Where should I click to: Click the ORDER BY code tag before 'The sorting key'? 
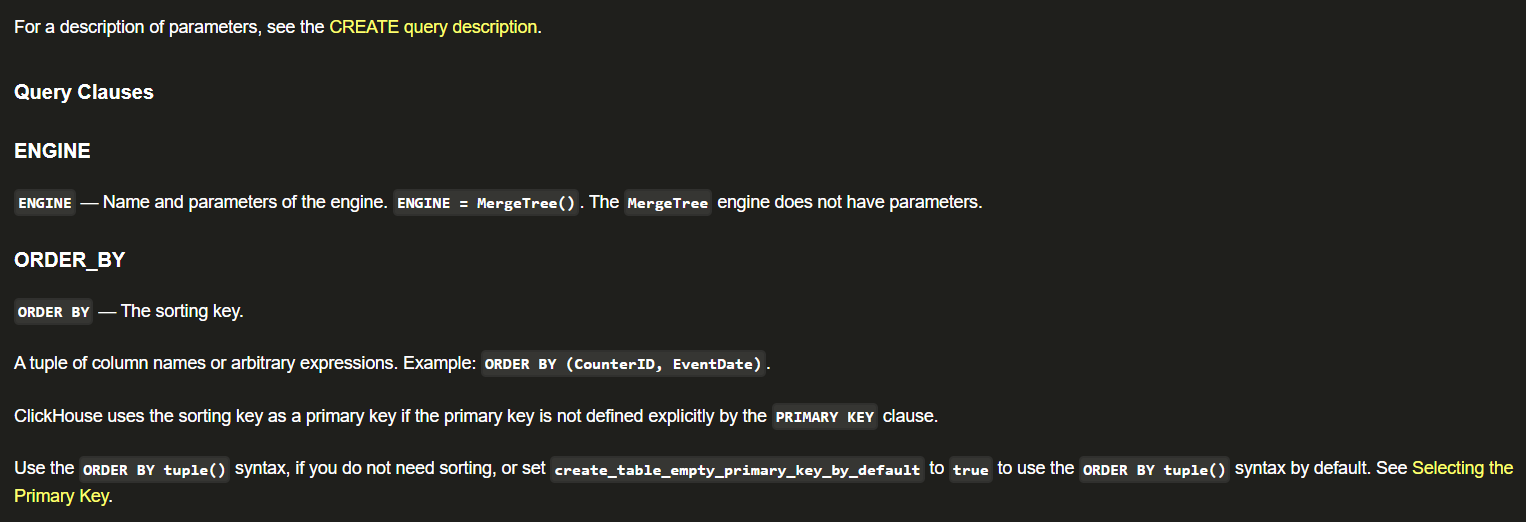coord(54,312)
